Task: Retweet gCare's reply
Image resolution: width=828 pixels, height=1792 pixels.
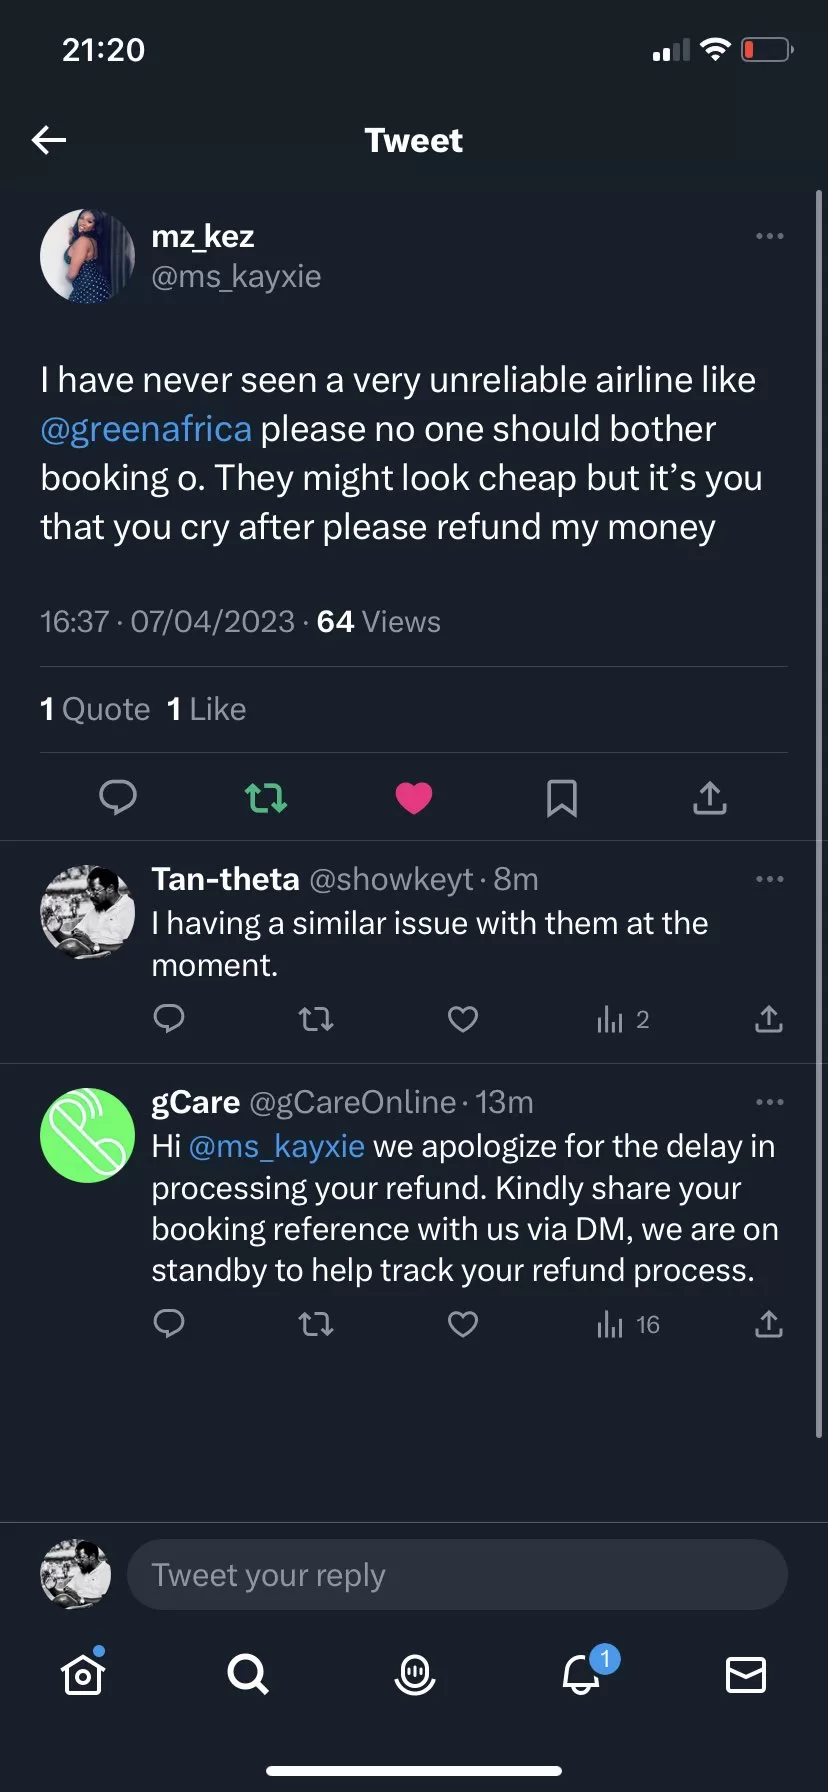Action: point(316,1325)
